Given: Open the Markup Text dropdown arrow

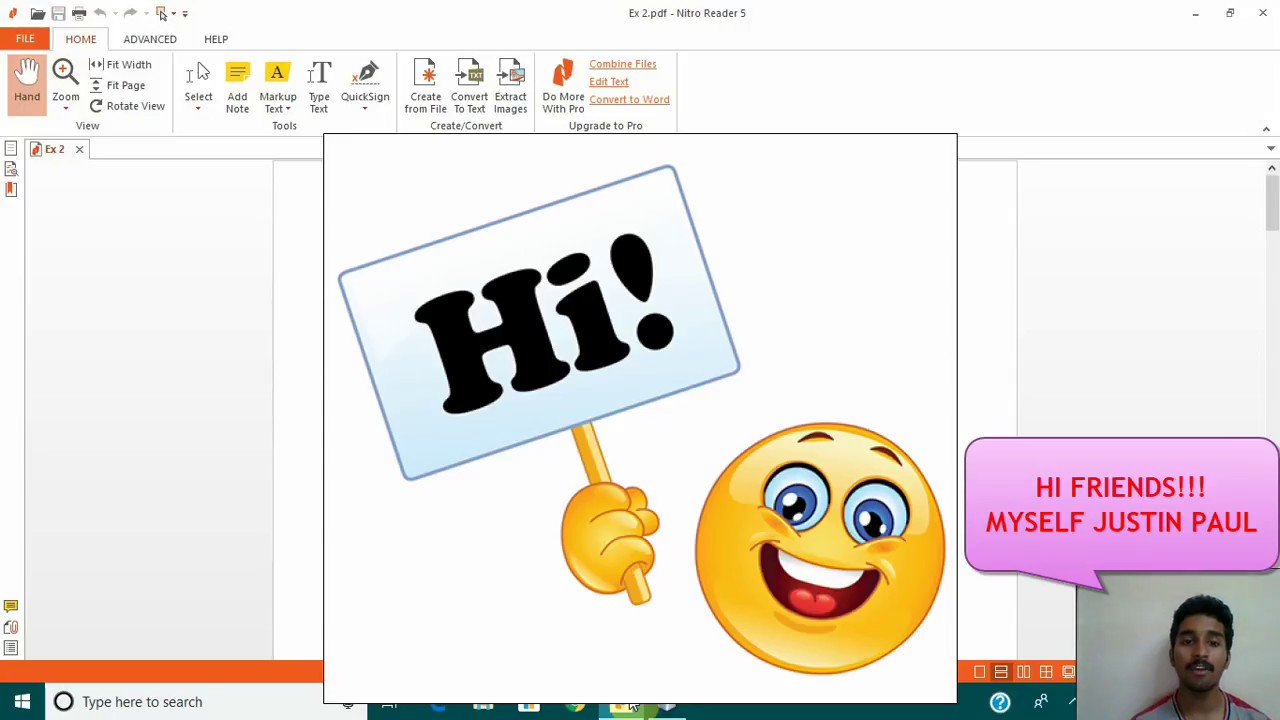Looking at the screenshot, I should click(x=287, y=109).
